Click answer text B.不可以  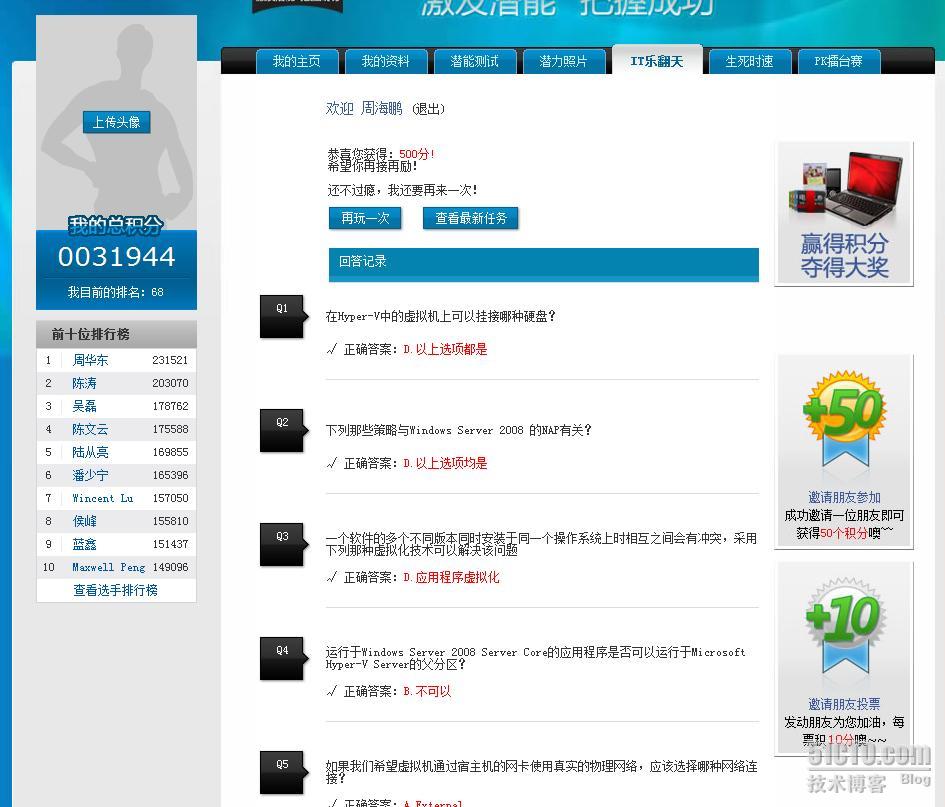coord(427,691)
